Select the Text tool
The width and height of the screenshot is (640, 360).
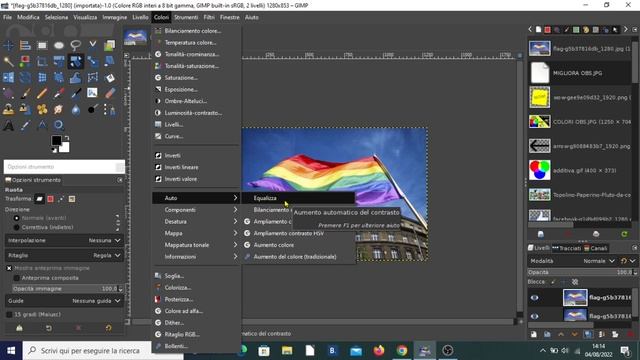(8, 125)
